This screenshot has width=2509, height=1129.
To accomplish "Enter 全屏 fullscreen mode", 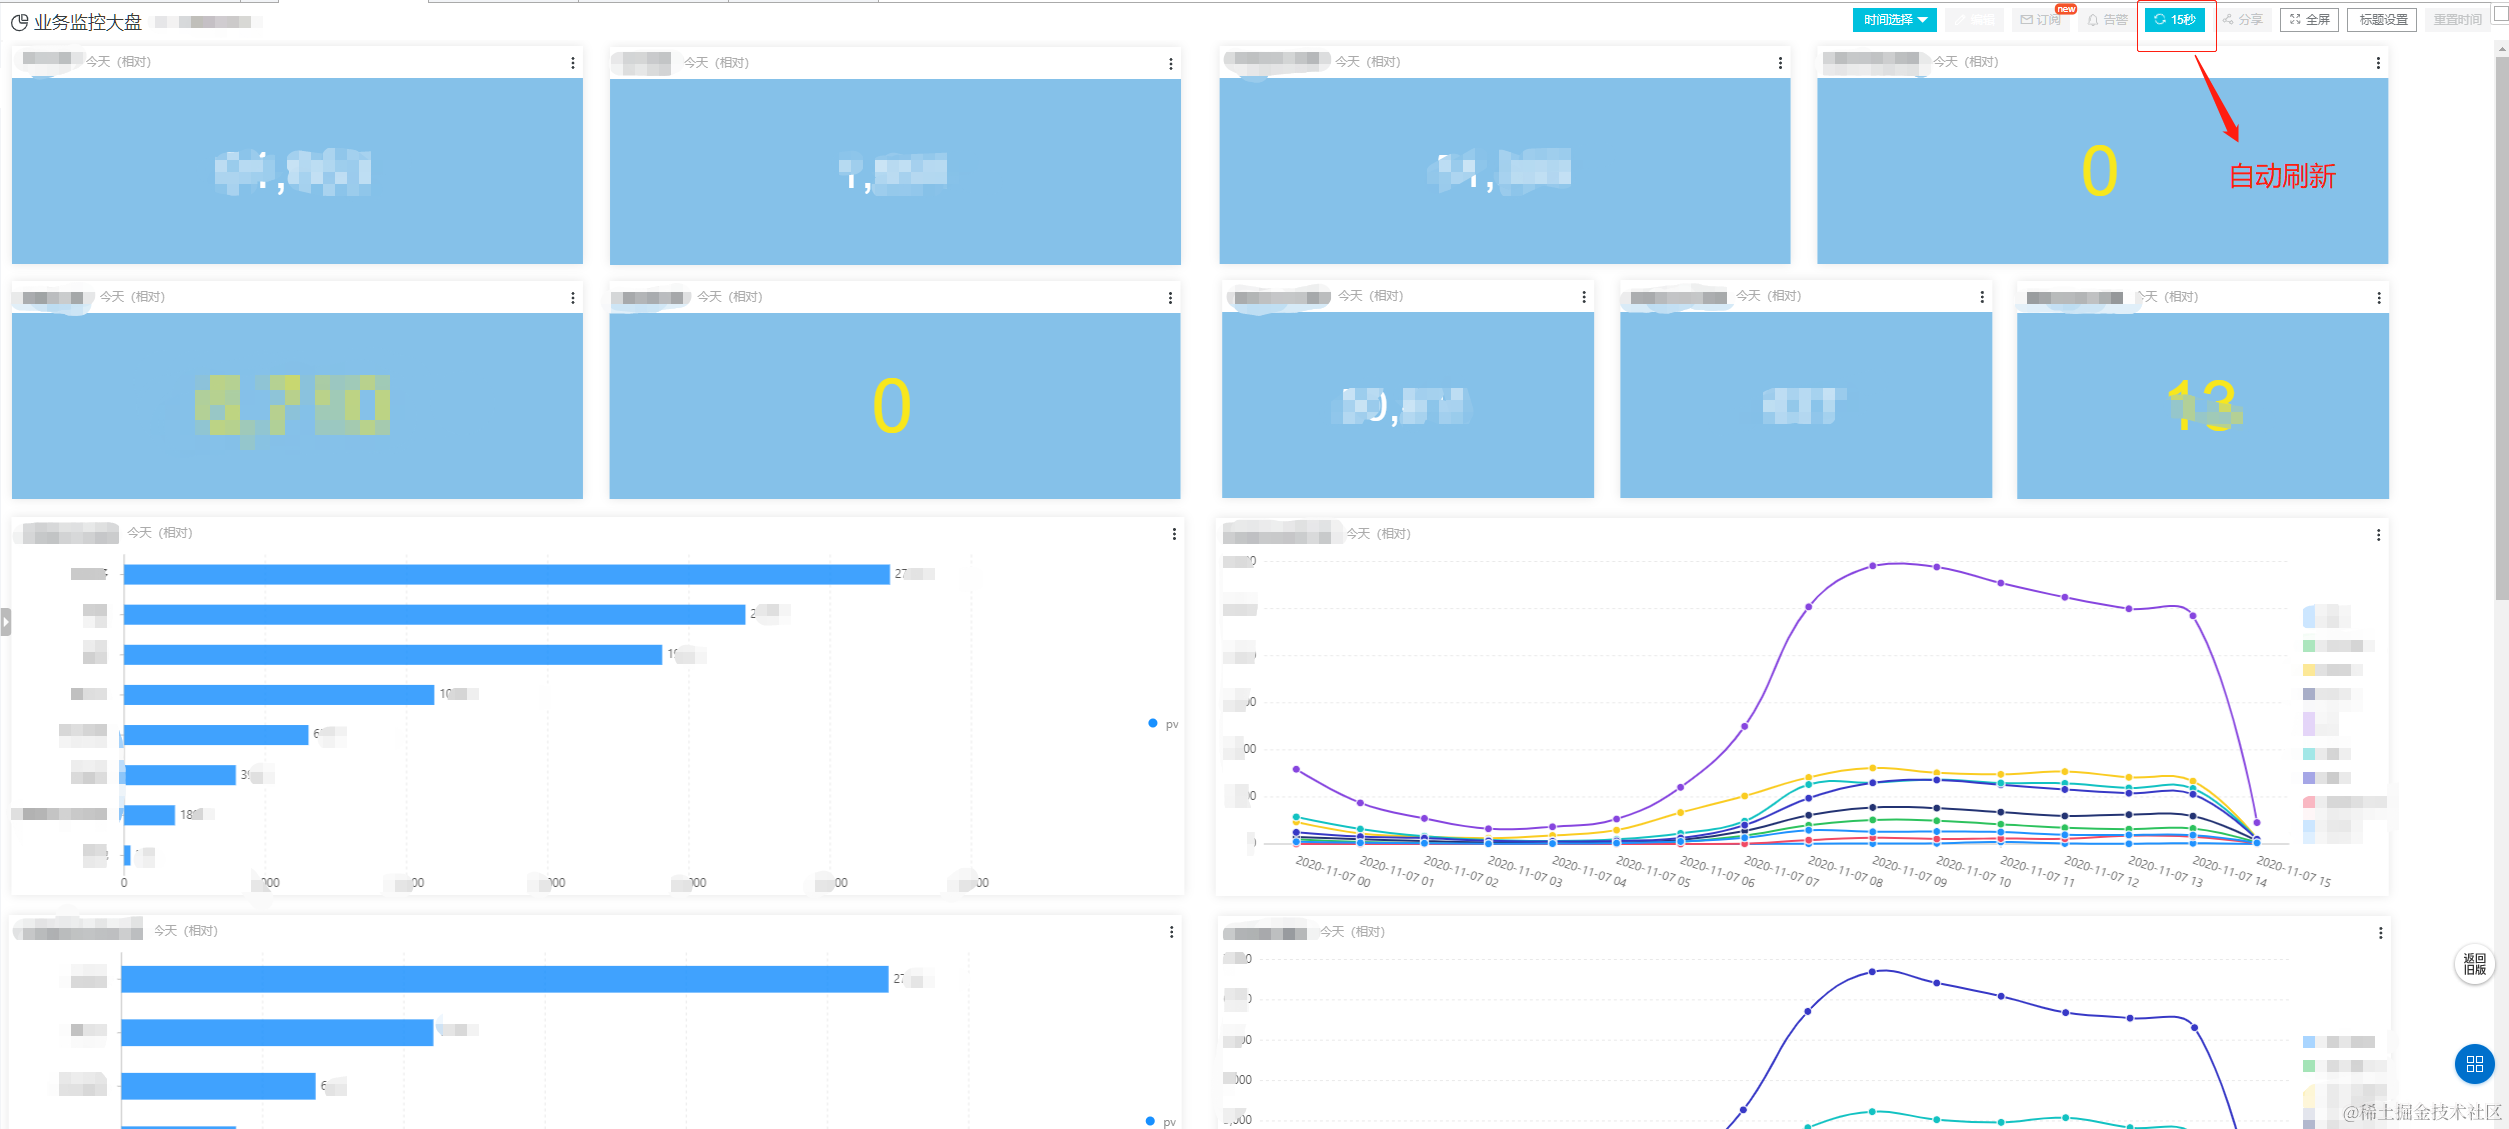I will (2309, 20).
